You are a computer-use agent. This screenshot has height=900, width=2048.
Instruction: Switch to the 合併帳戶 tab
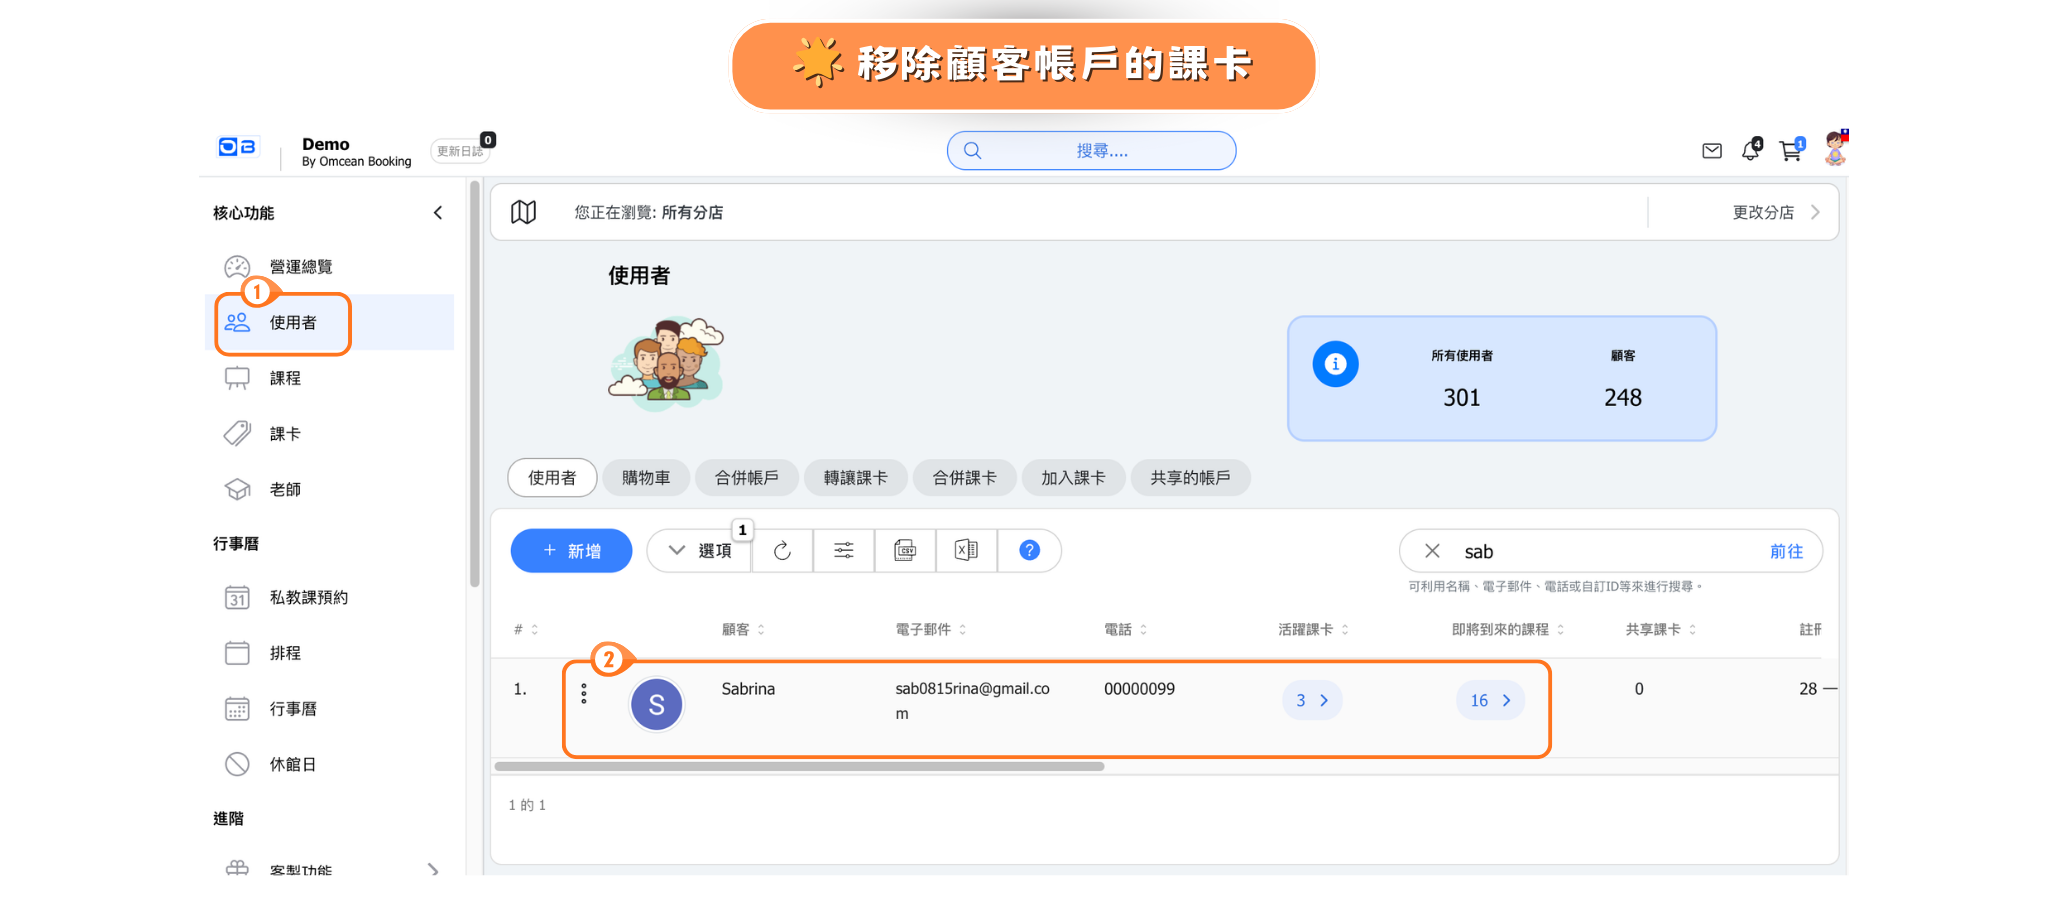[746, 478]
